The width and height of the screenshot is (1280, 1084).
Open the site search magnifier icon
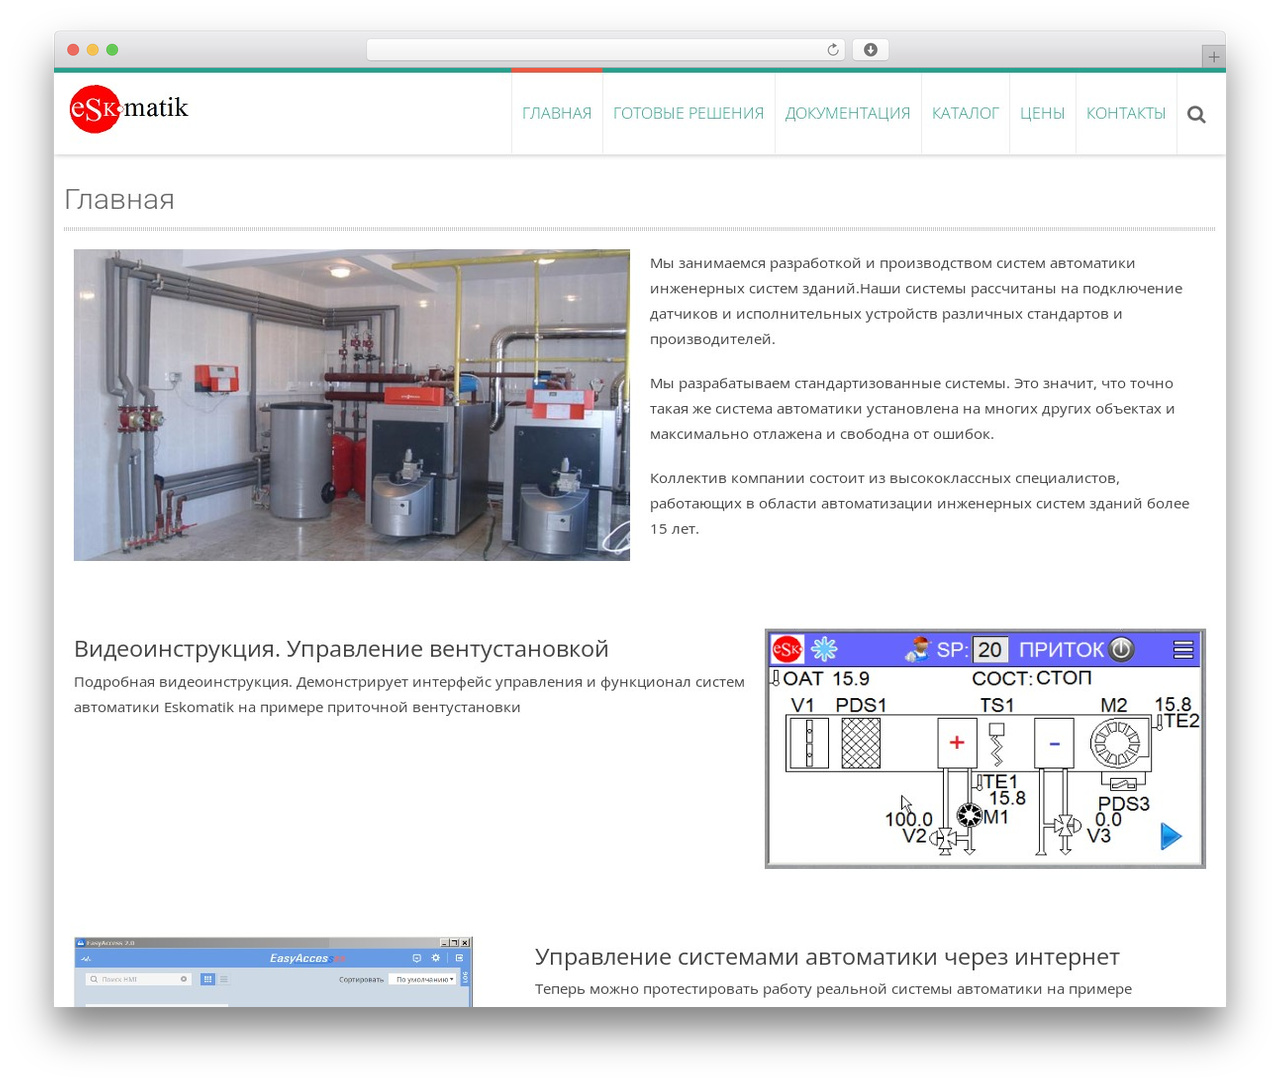tap(1196, 114)
